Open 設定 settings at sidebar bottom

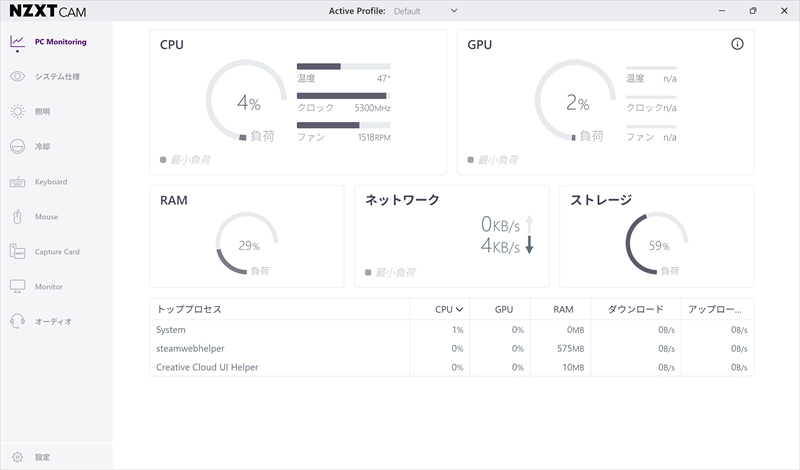pos(17,457)
